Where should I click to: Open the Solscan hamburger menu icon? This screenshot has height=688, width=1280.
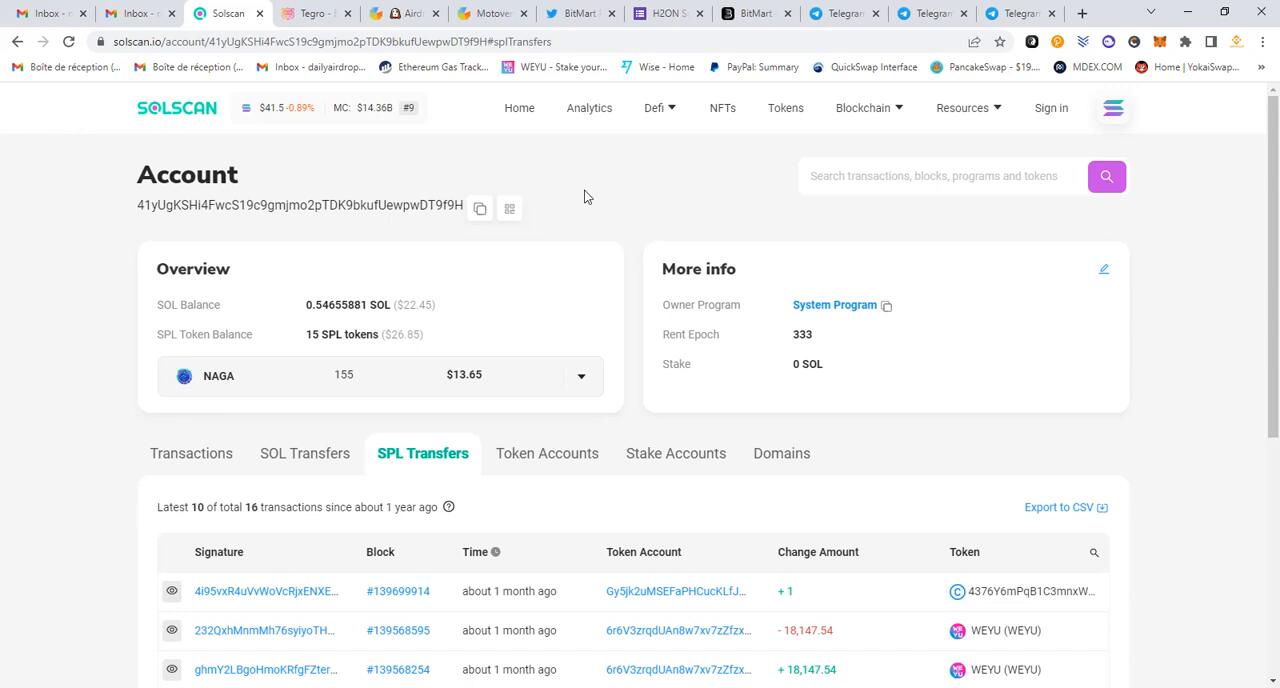(x=1113, y=108)
